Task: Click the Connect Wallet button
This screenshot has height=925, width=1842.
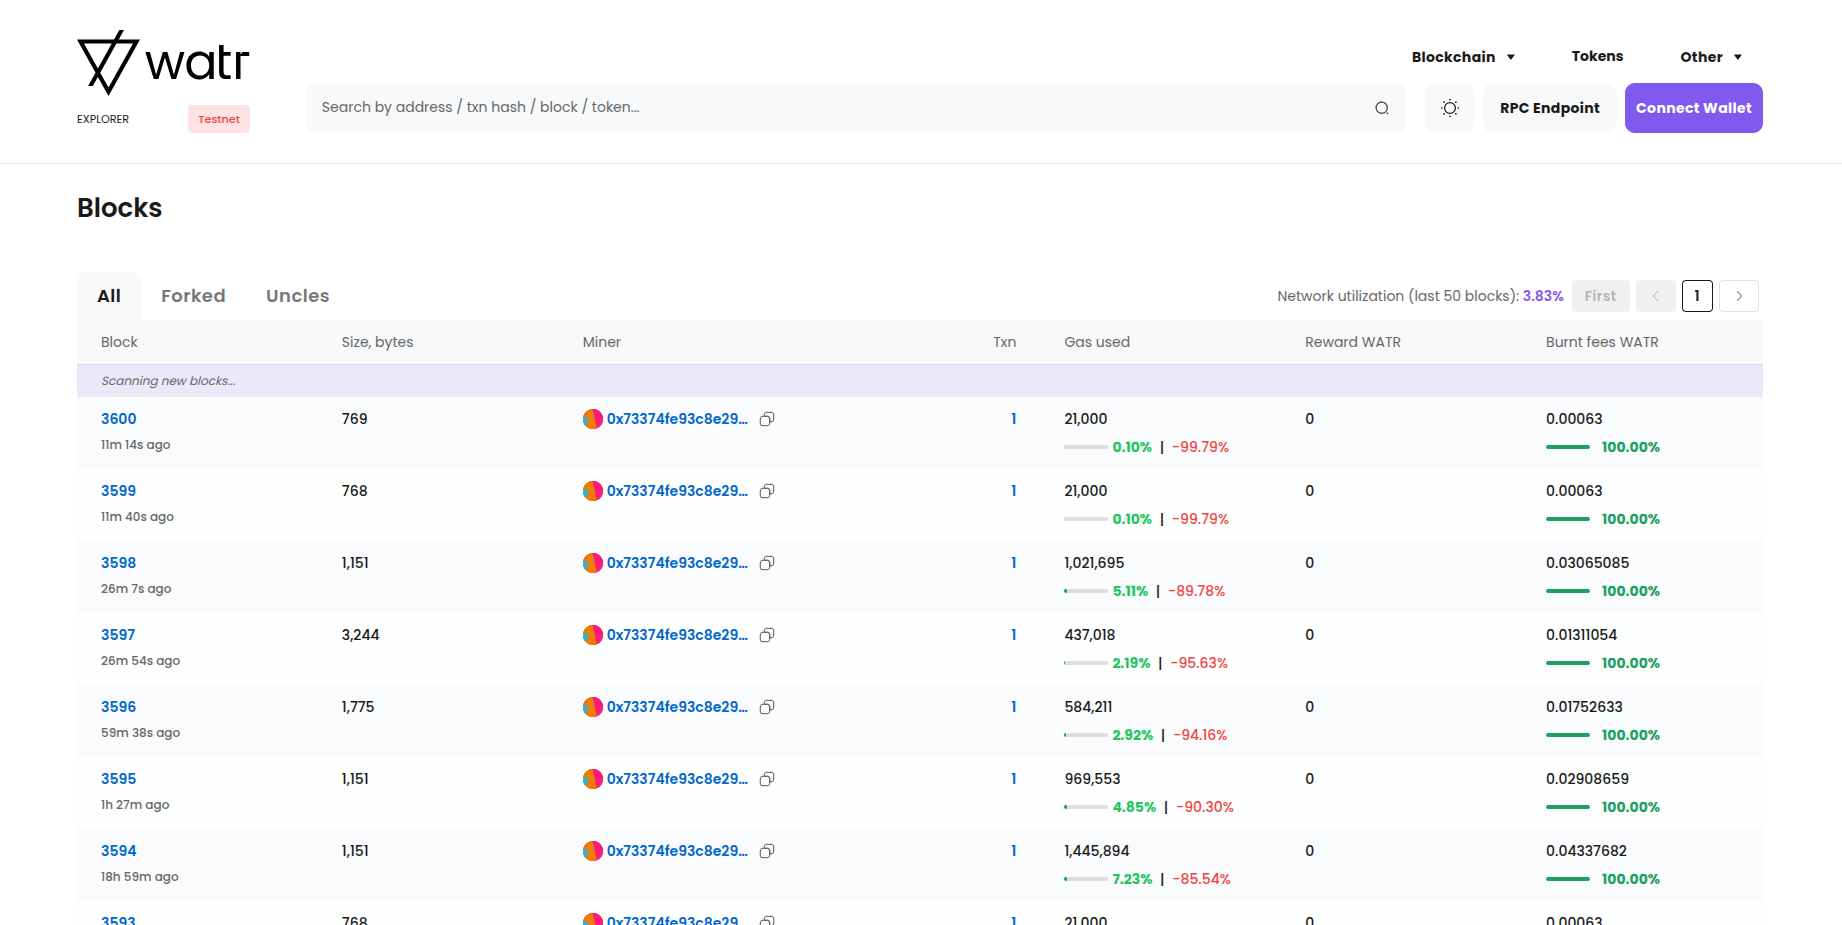Action: click(x=1693, y=108)
